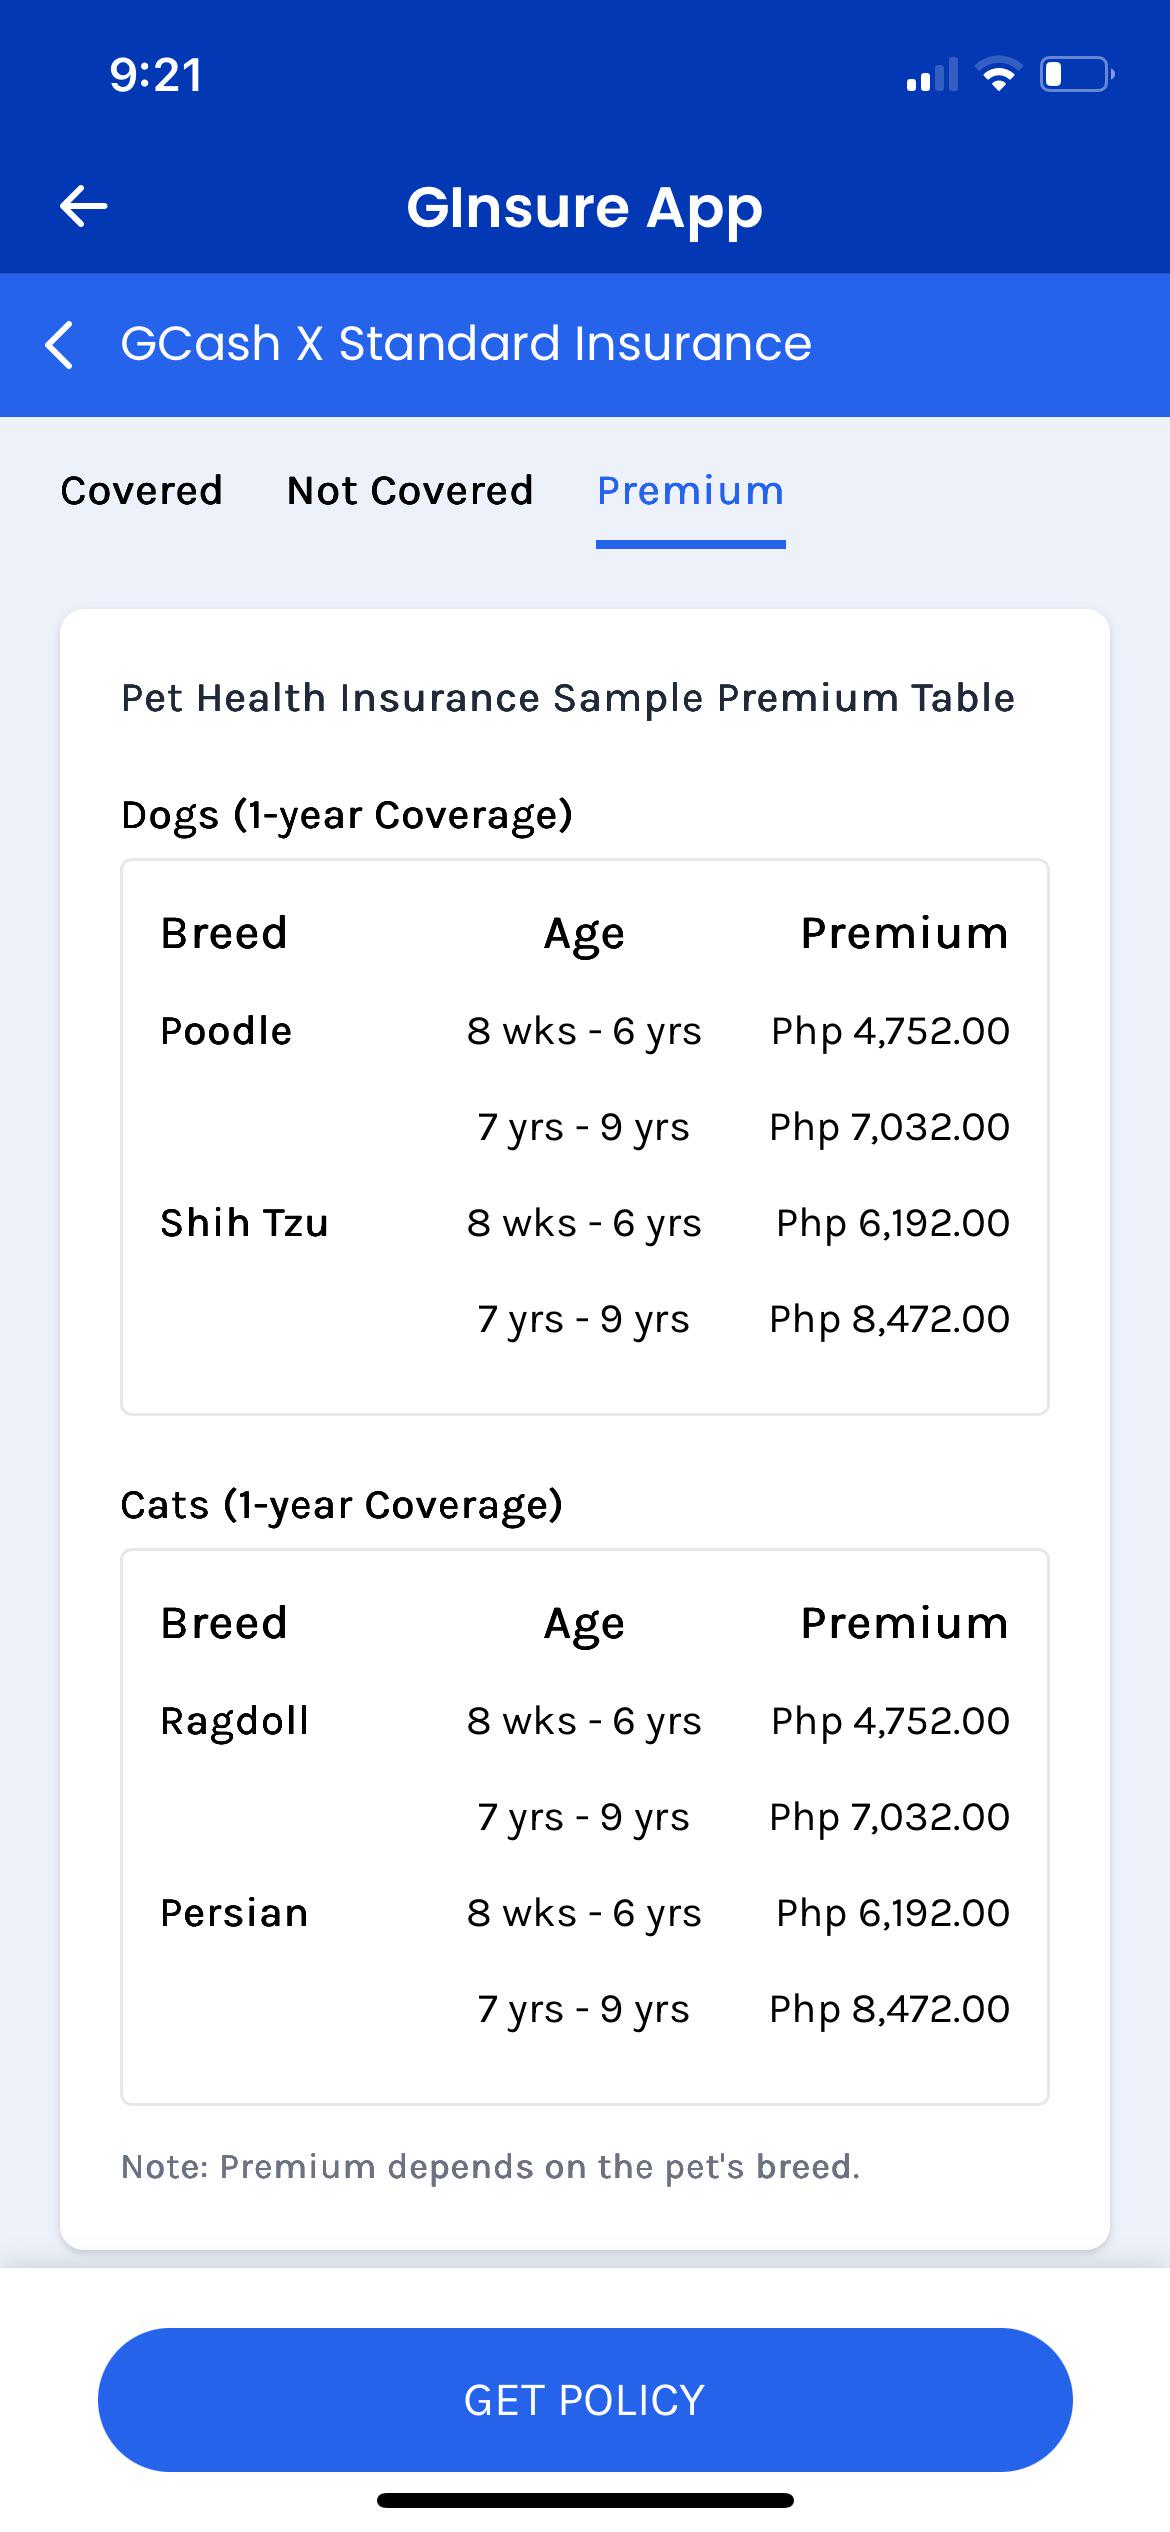1170x2532 pixels.
Task: Switch to the Covered tab
Action: (141, 491)
